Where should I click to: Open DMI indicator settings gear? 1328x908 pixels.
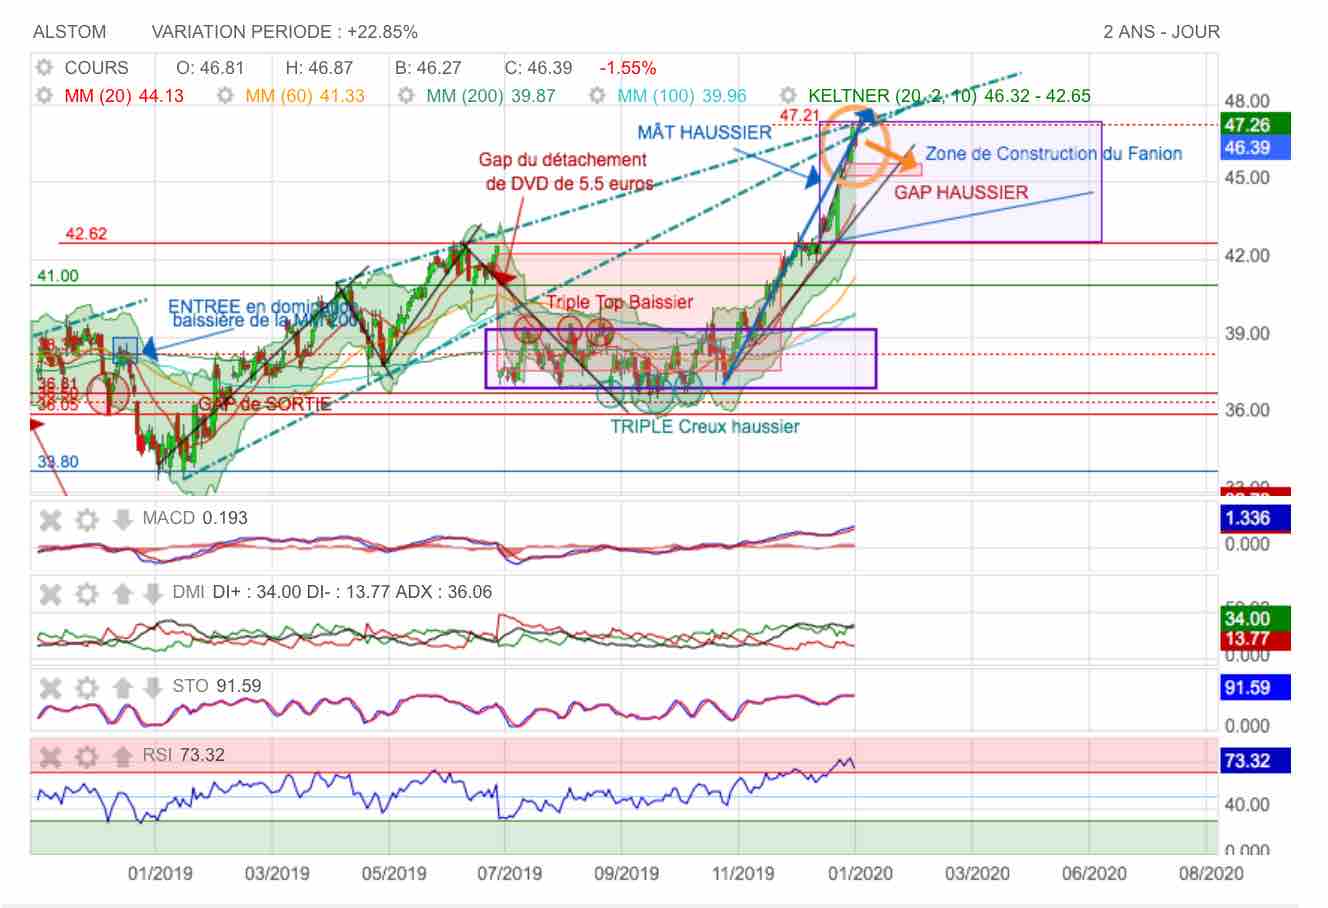pos(87,594)
